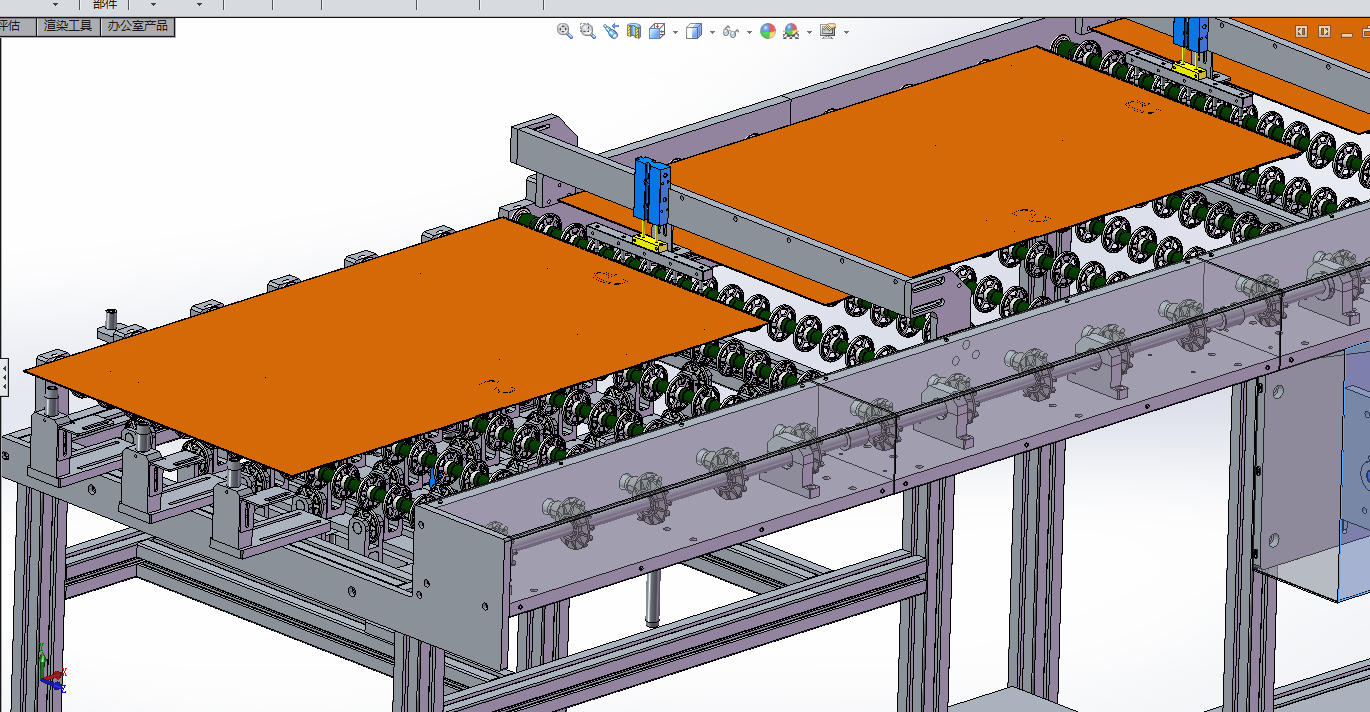Toggle the left panel collapse handle
Viewport: 1370px width, 712px height.
pos(4,376)
